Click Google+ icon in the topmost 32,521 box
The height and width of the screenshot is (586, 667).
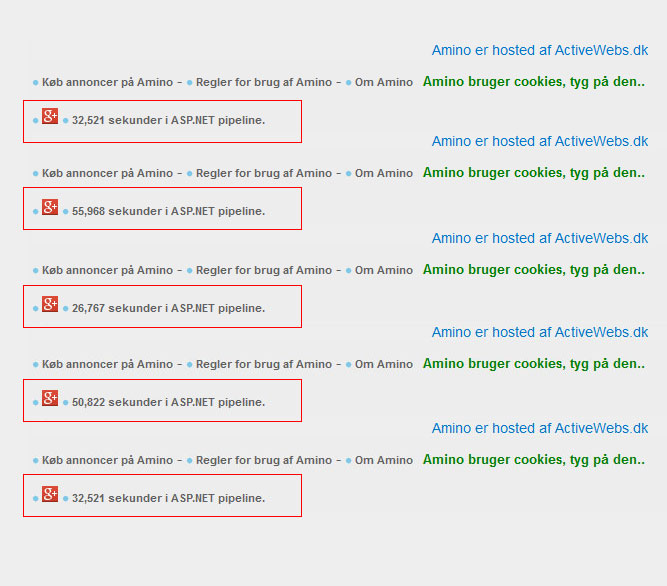pos(50,116)
